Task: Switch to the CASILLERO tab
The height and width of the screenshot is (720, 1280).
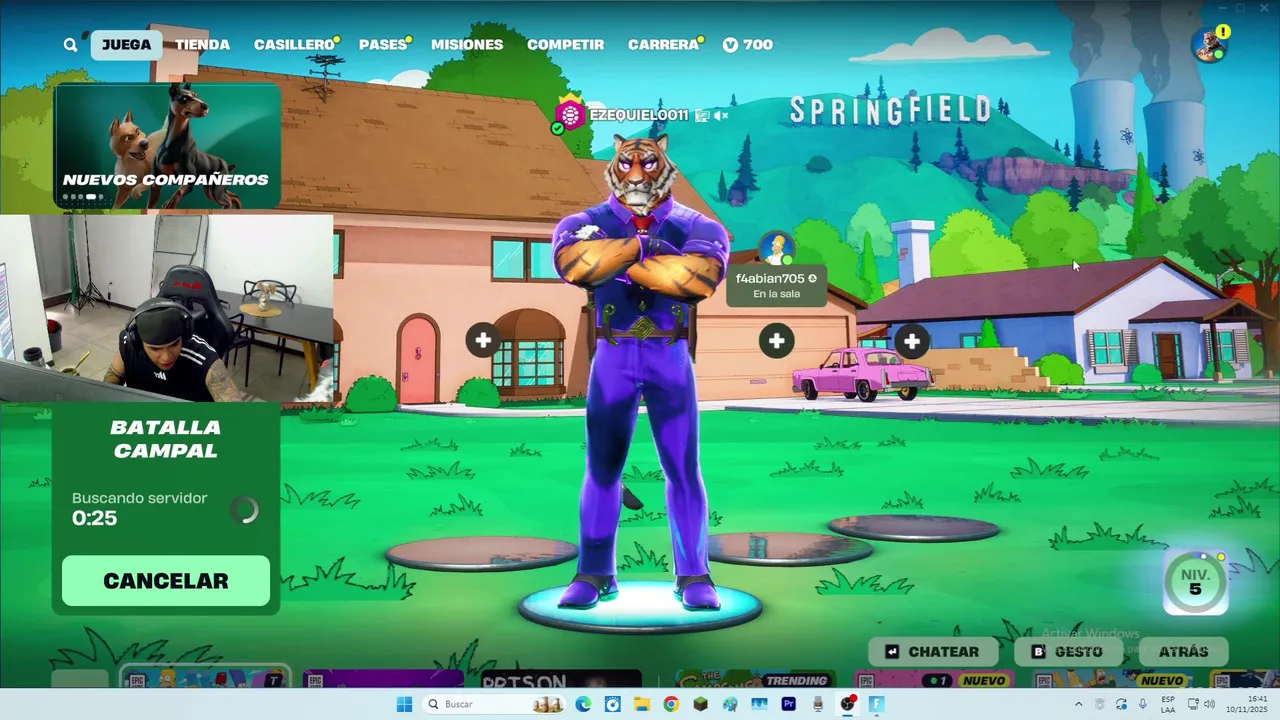Action: (294, 45)
